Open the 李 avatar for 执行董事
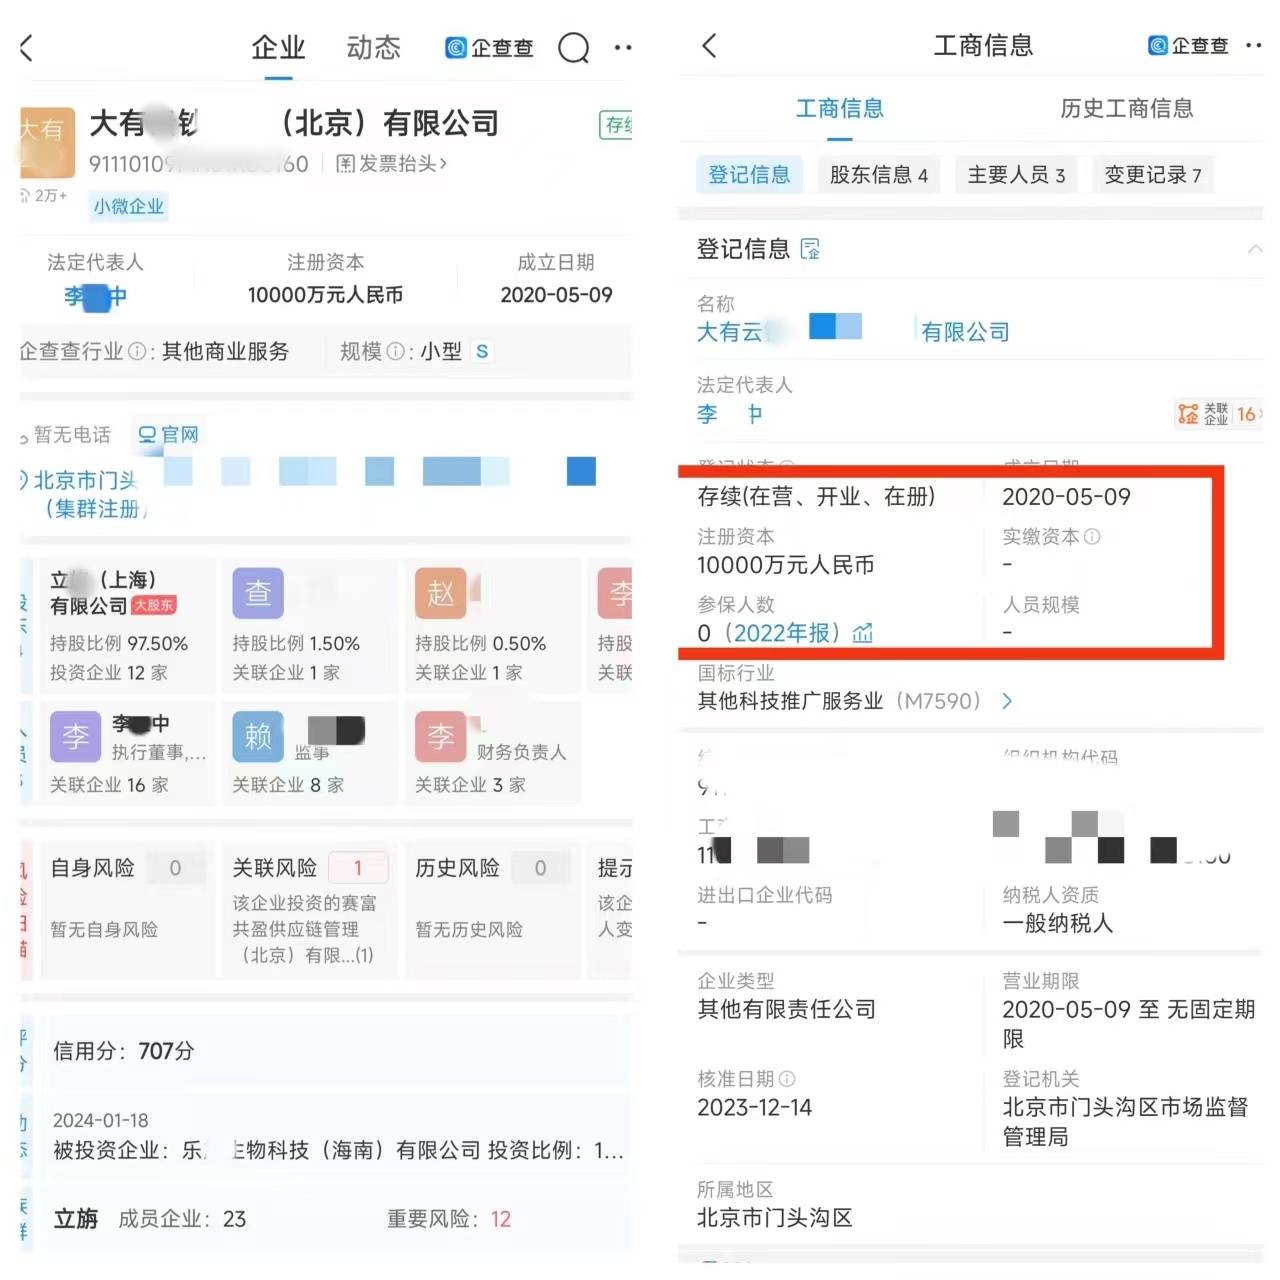This screenshot has height=1280, width=1280. (x=76, y=737)
